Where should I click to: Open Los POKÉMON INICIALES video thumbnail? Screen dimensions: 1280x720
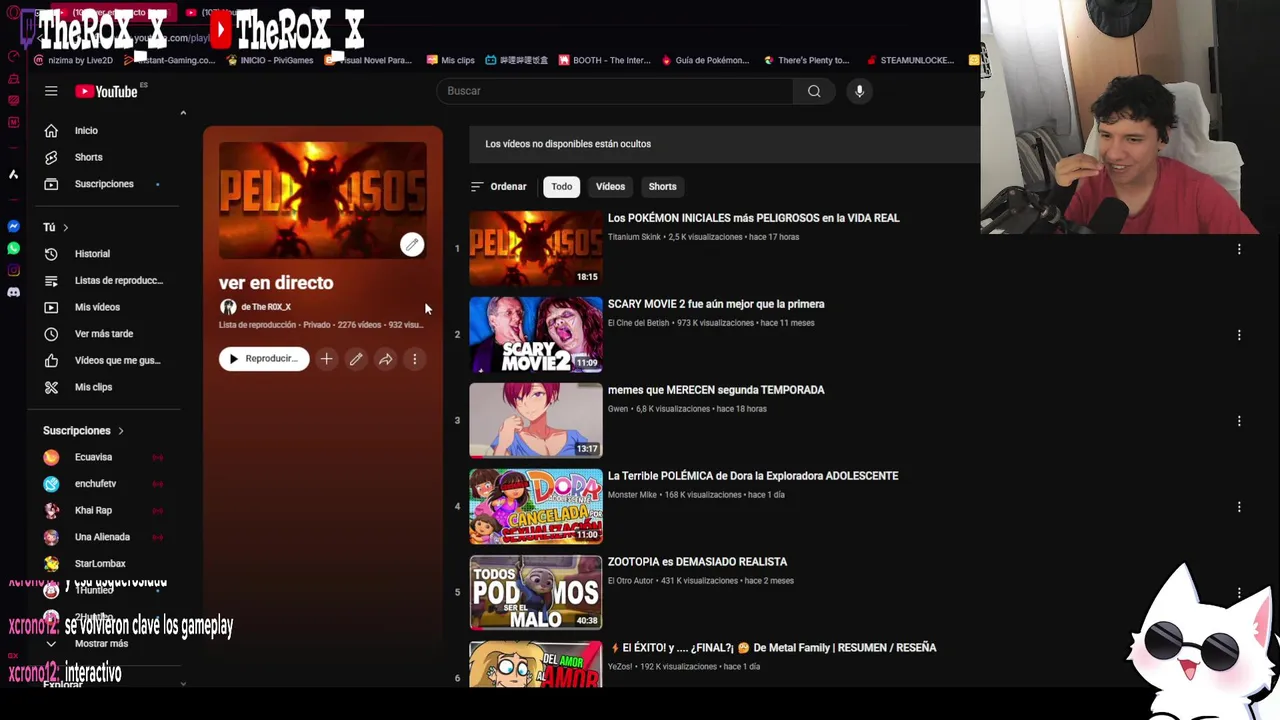pyautogui.click(x=536, y=248)
